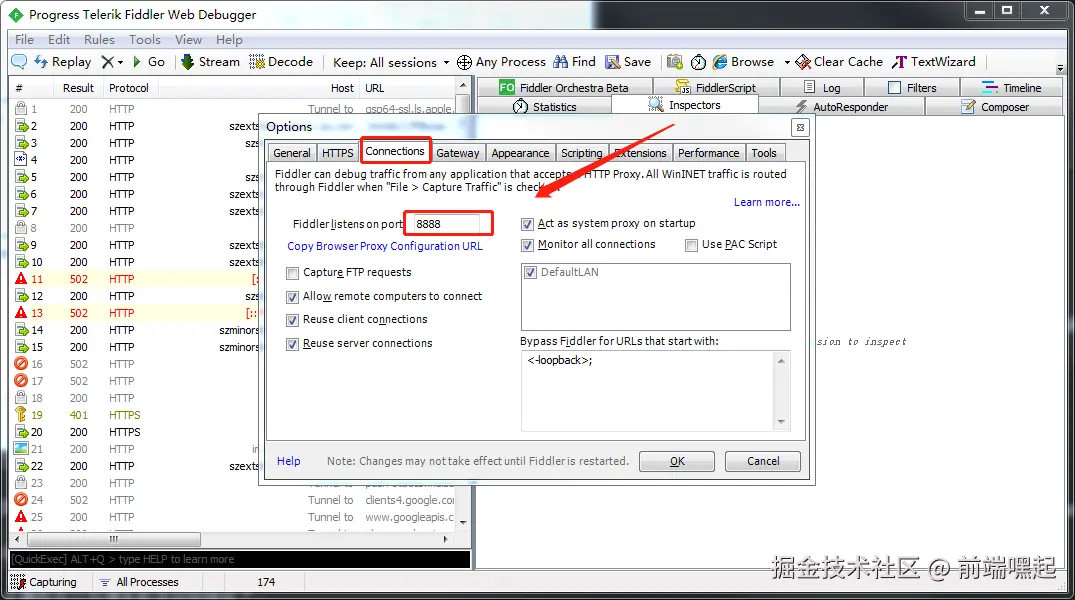The image size is (1075, 600).
Task: Select the Scripting tab in Options
Action: (581, 153)
